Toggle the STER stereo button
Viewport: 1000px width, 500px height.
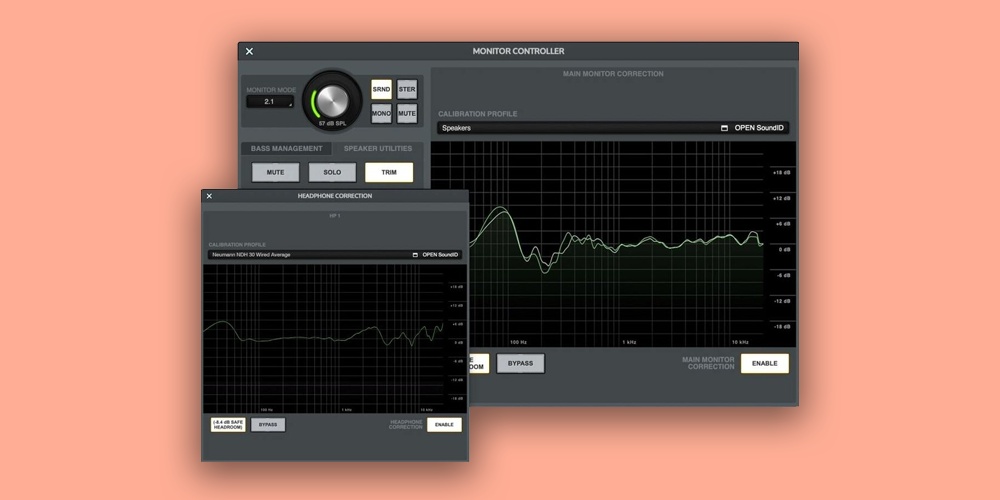click(x=406, y=89)
